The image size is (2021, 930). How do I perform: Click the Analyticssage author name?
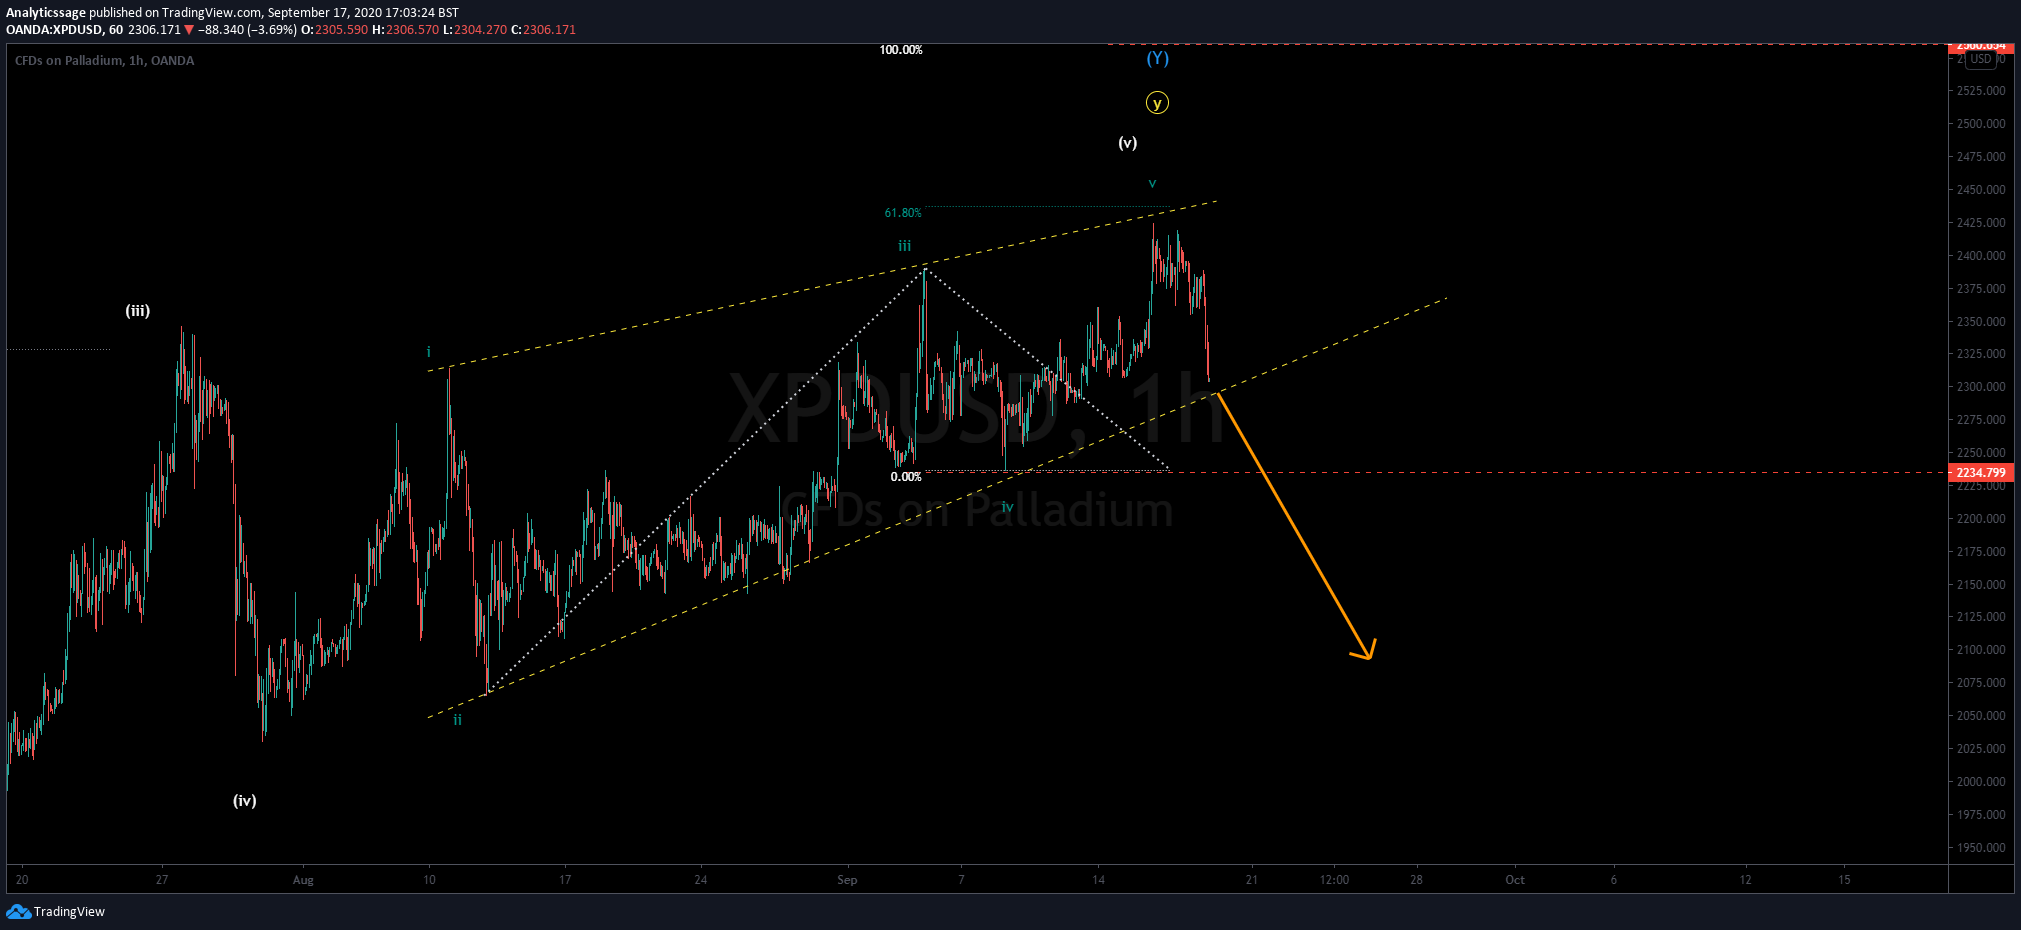[46, 12]
